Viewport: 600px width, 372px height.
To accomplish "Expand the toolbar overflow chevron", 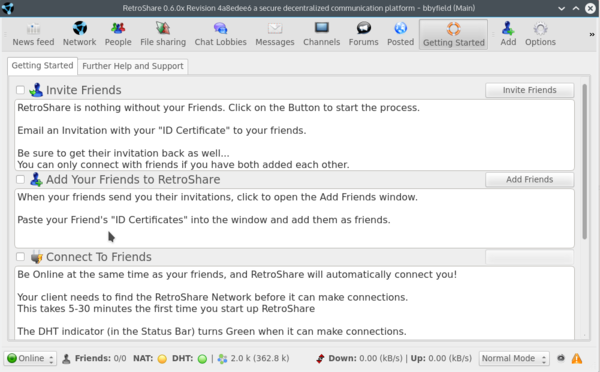I will click(x=592, y=34).
